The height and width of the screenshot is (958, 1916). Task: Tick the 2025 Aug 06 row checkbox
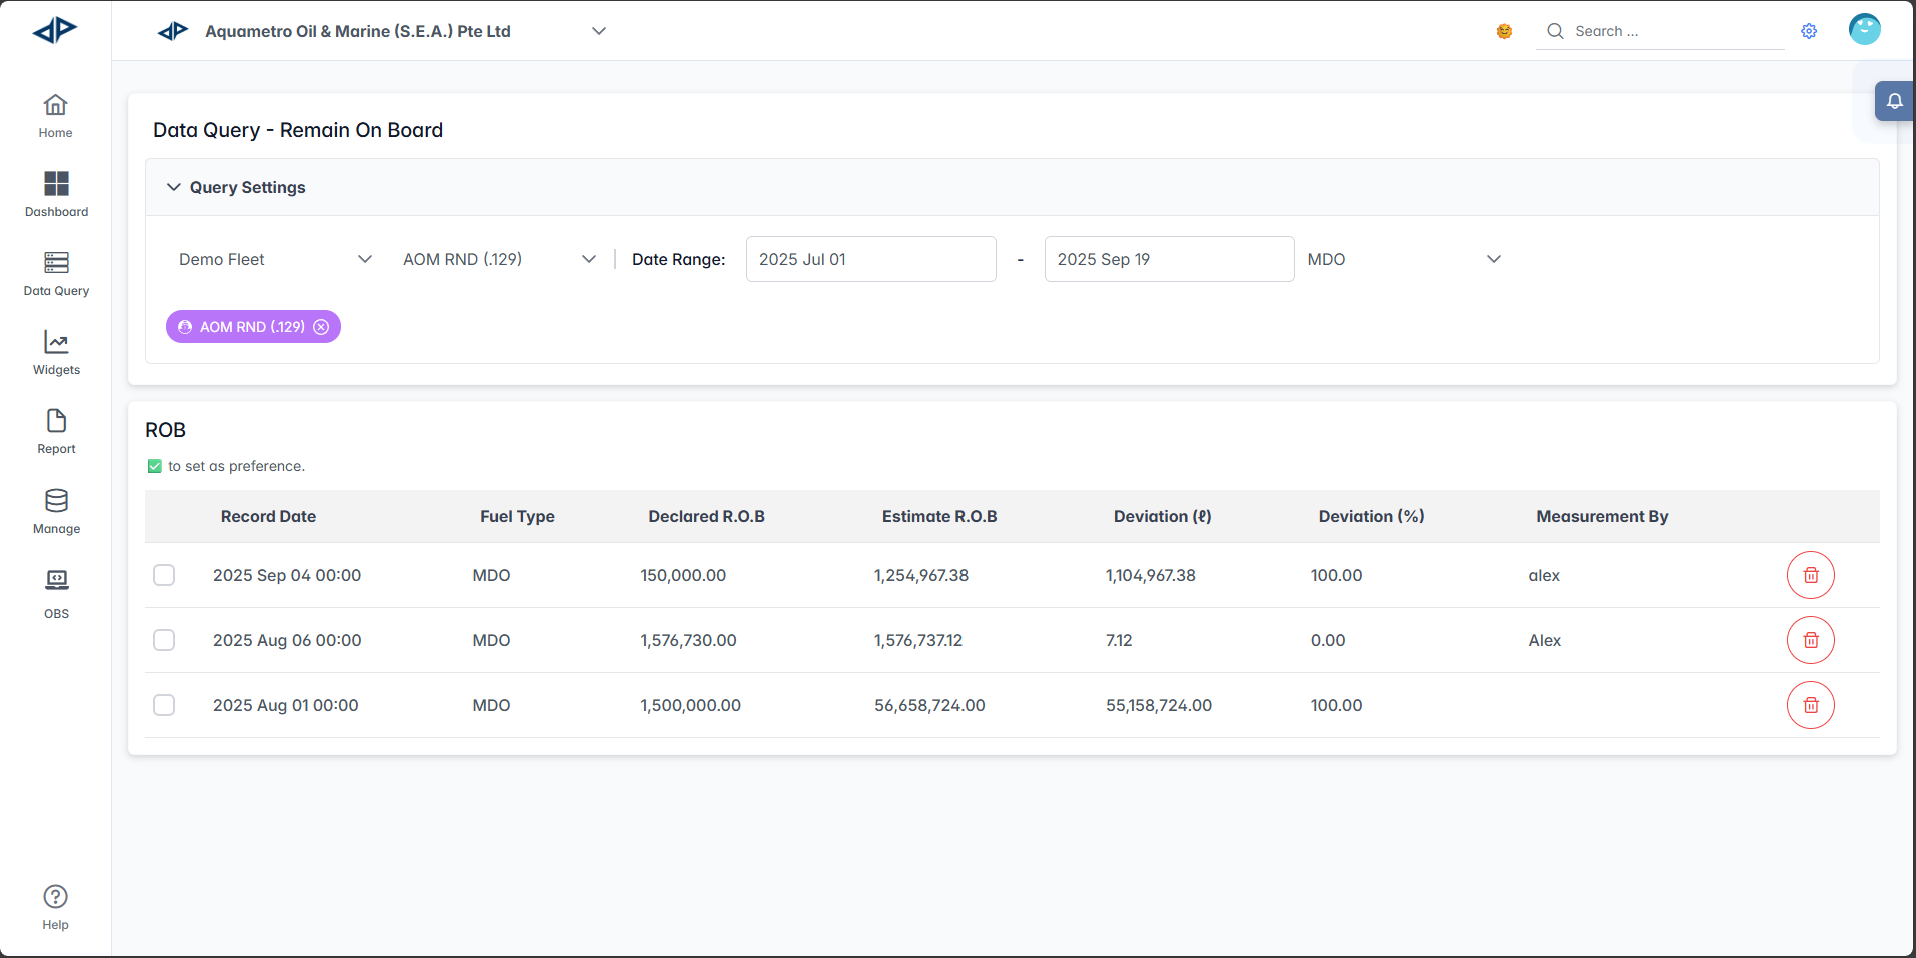click(164, 640)
